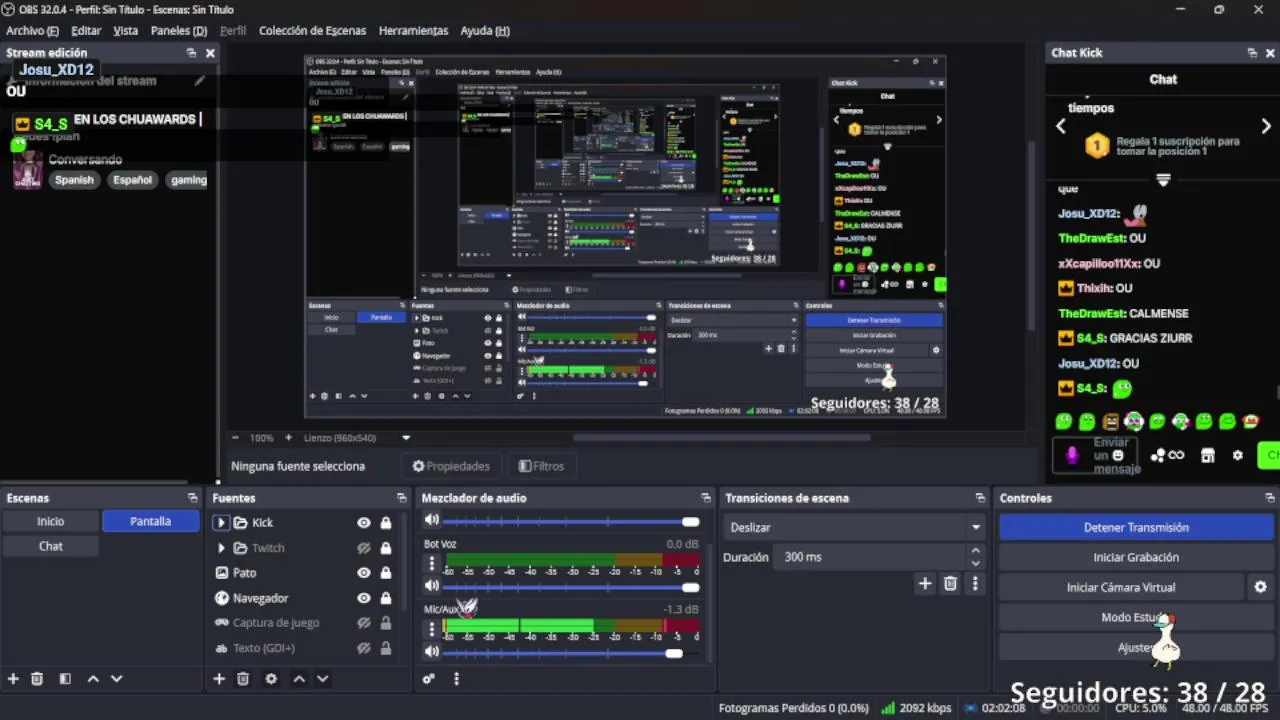Expand the Kick source group

pos(221,522)
